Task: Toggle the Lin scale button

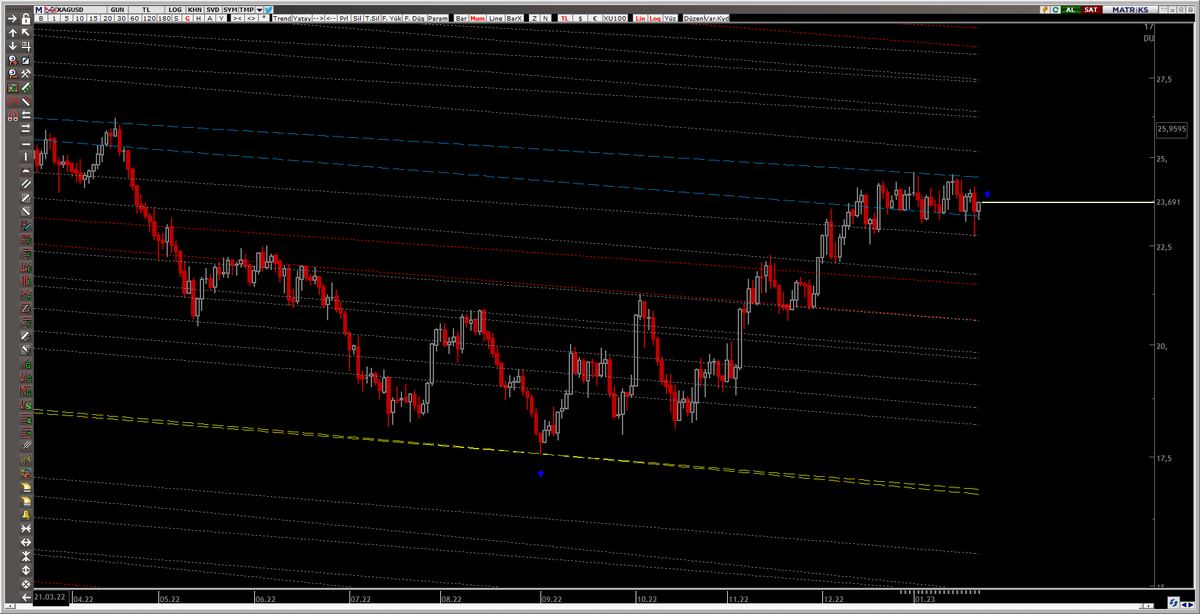Action: (x=640, y=18)
